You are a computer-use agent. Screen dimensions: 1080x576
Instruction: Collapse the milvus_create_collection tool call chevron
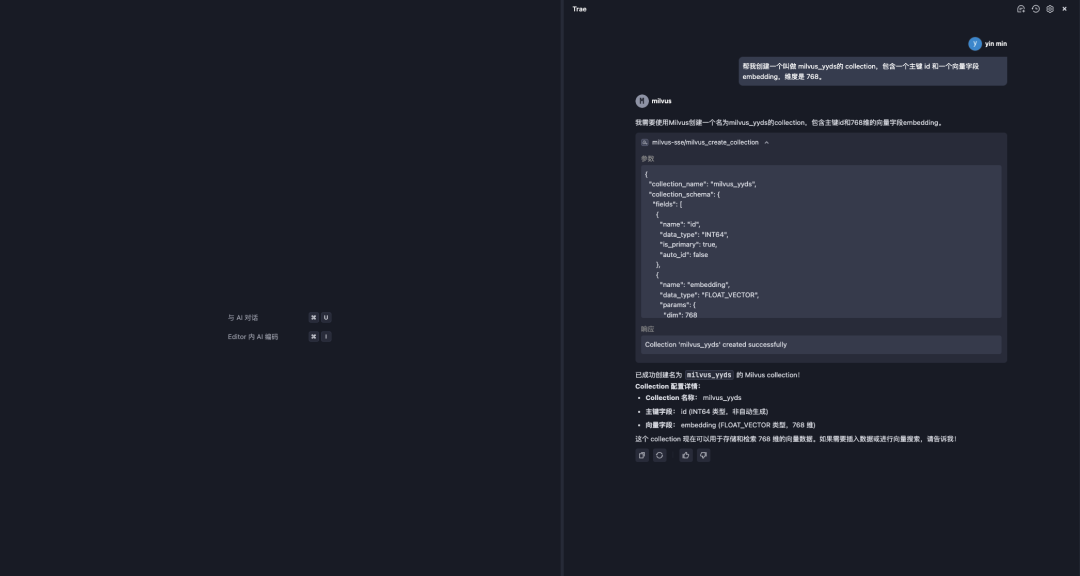click(767, 143)
